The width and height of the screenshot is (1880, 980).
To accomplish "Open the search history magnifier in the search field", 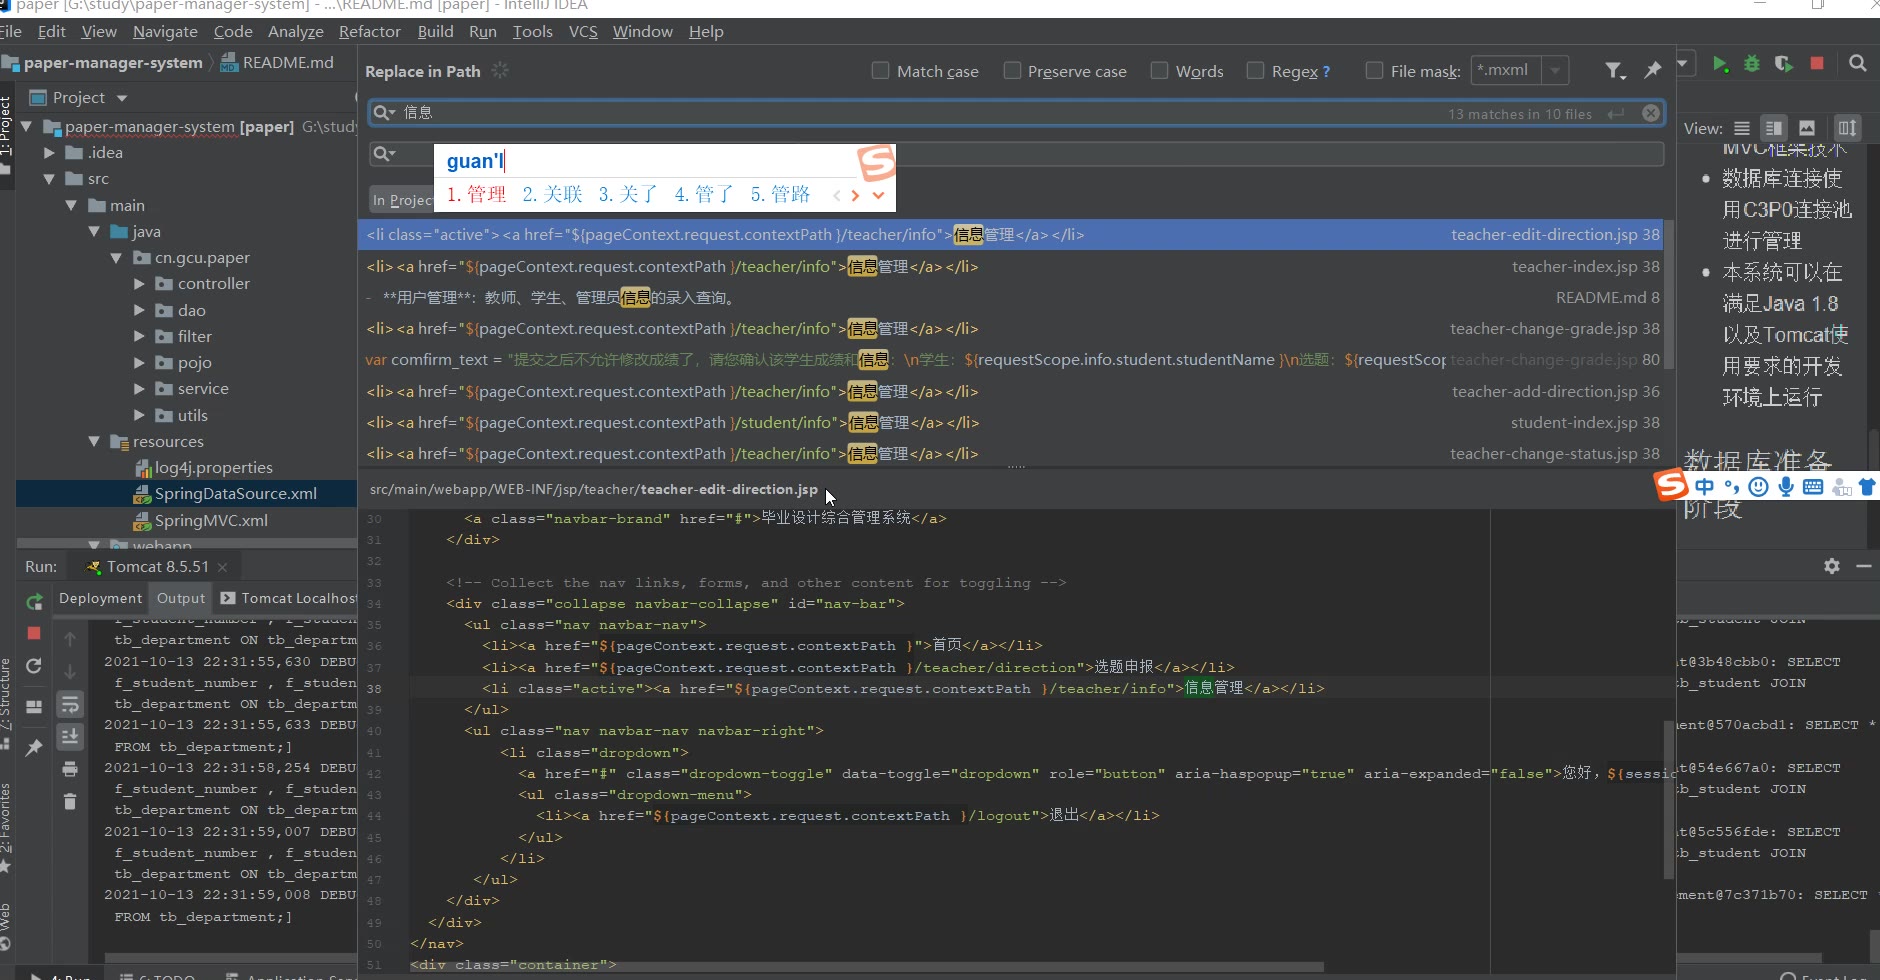I will pos(384,113).
